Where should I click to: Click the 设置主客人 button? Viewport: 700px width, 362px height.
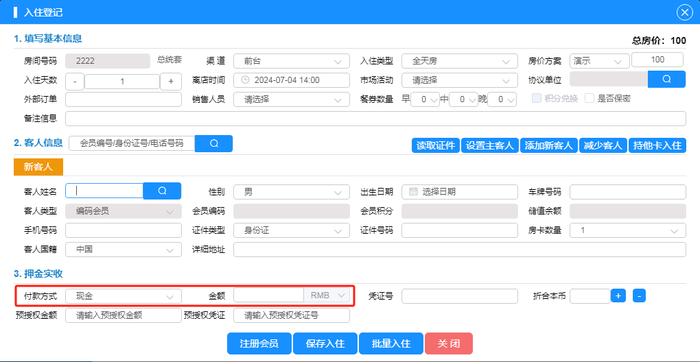click(490, 145)
